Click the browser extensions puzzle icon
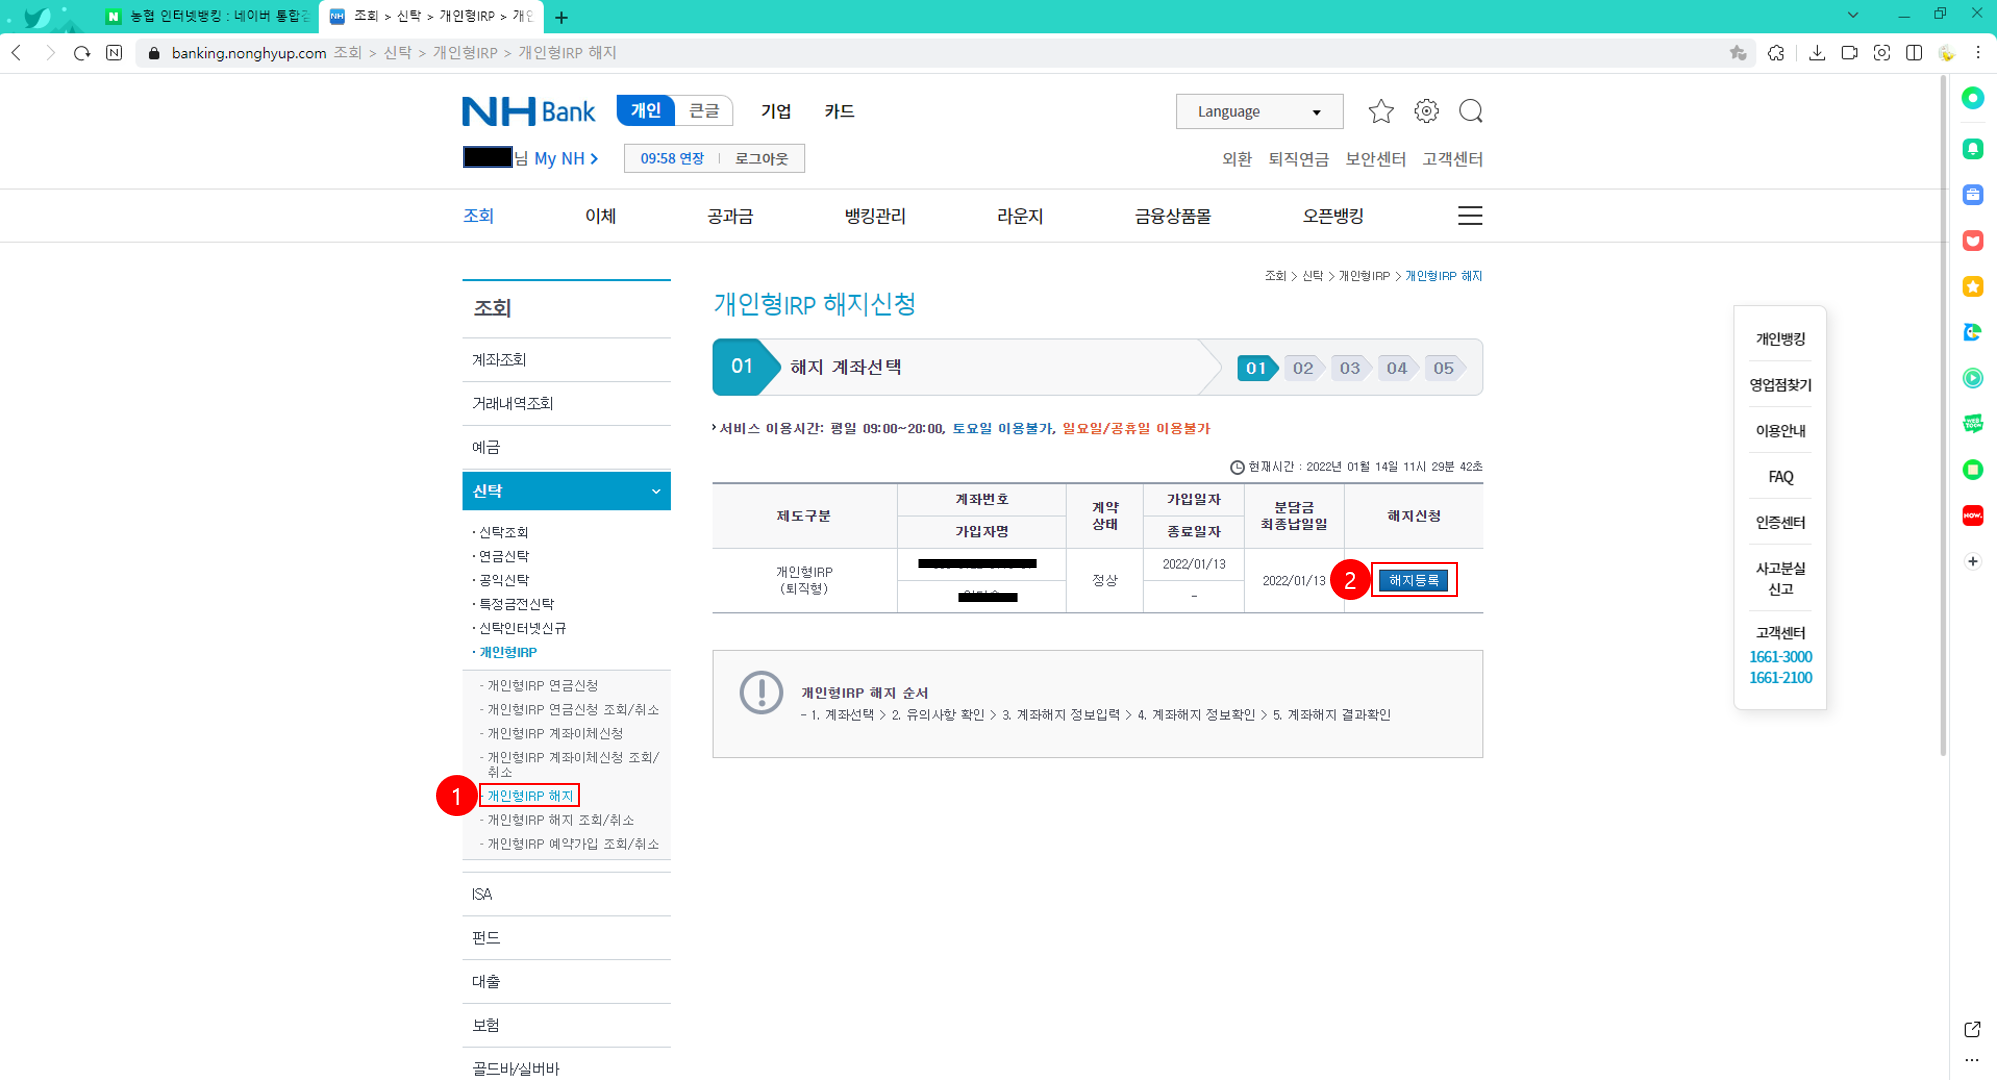The height and width of the screenshot is (1080, 1997). [x=1776, y=53]
